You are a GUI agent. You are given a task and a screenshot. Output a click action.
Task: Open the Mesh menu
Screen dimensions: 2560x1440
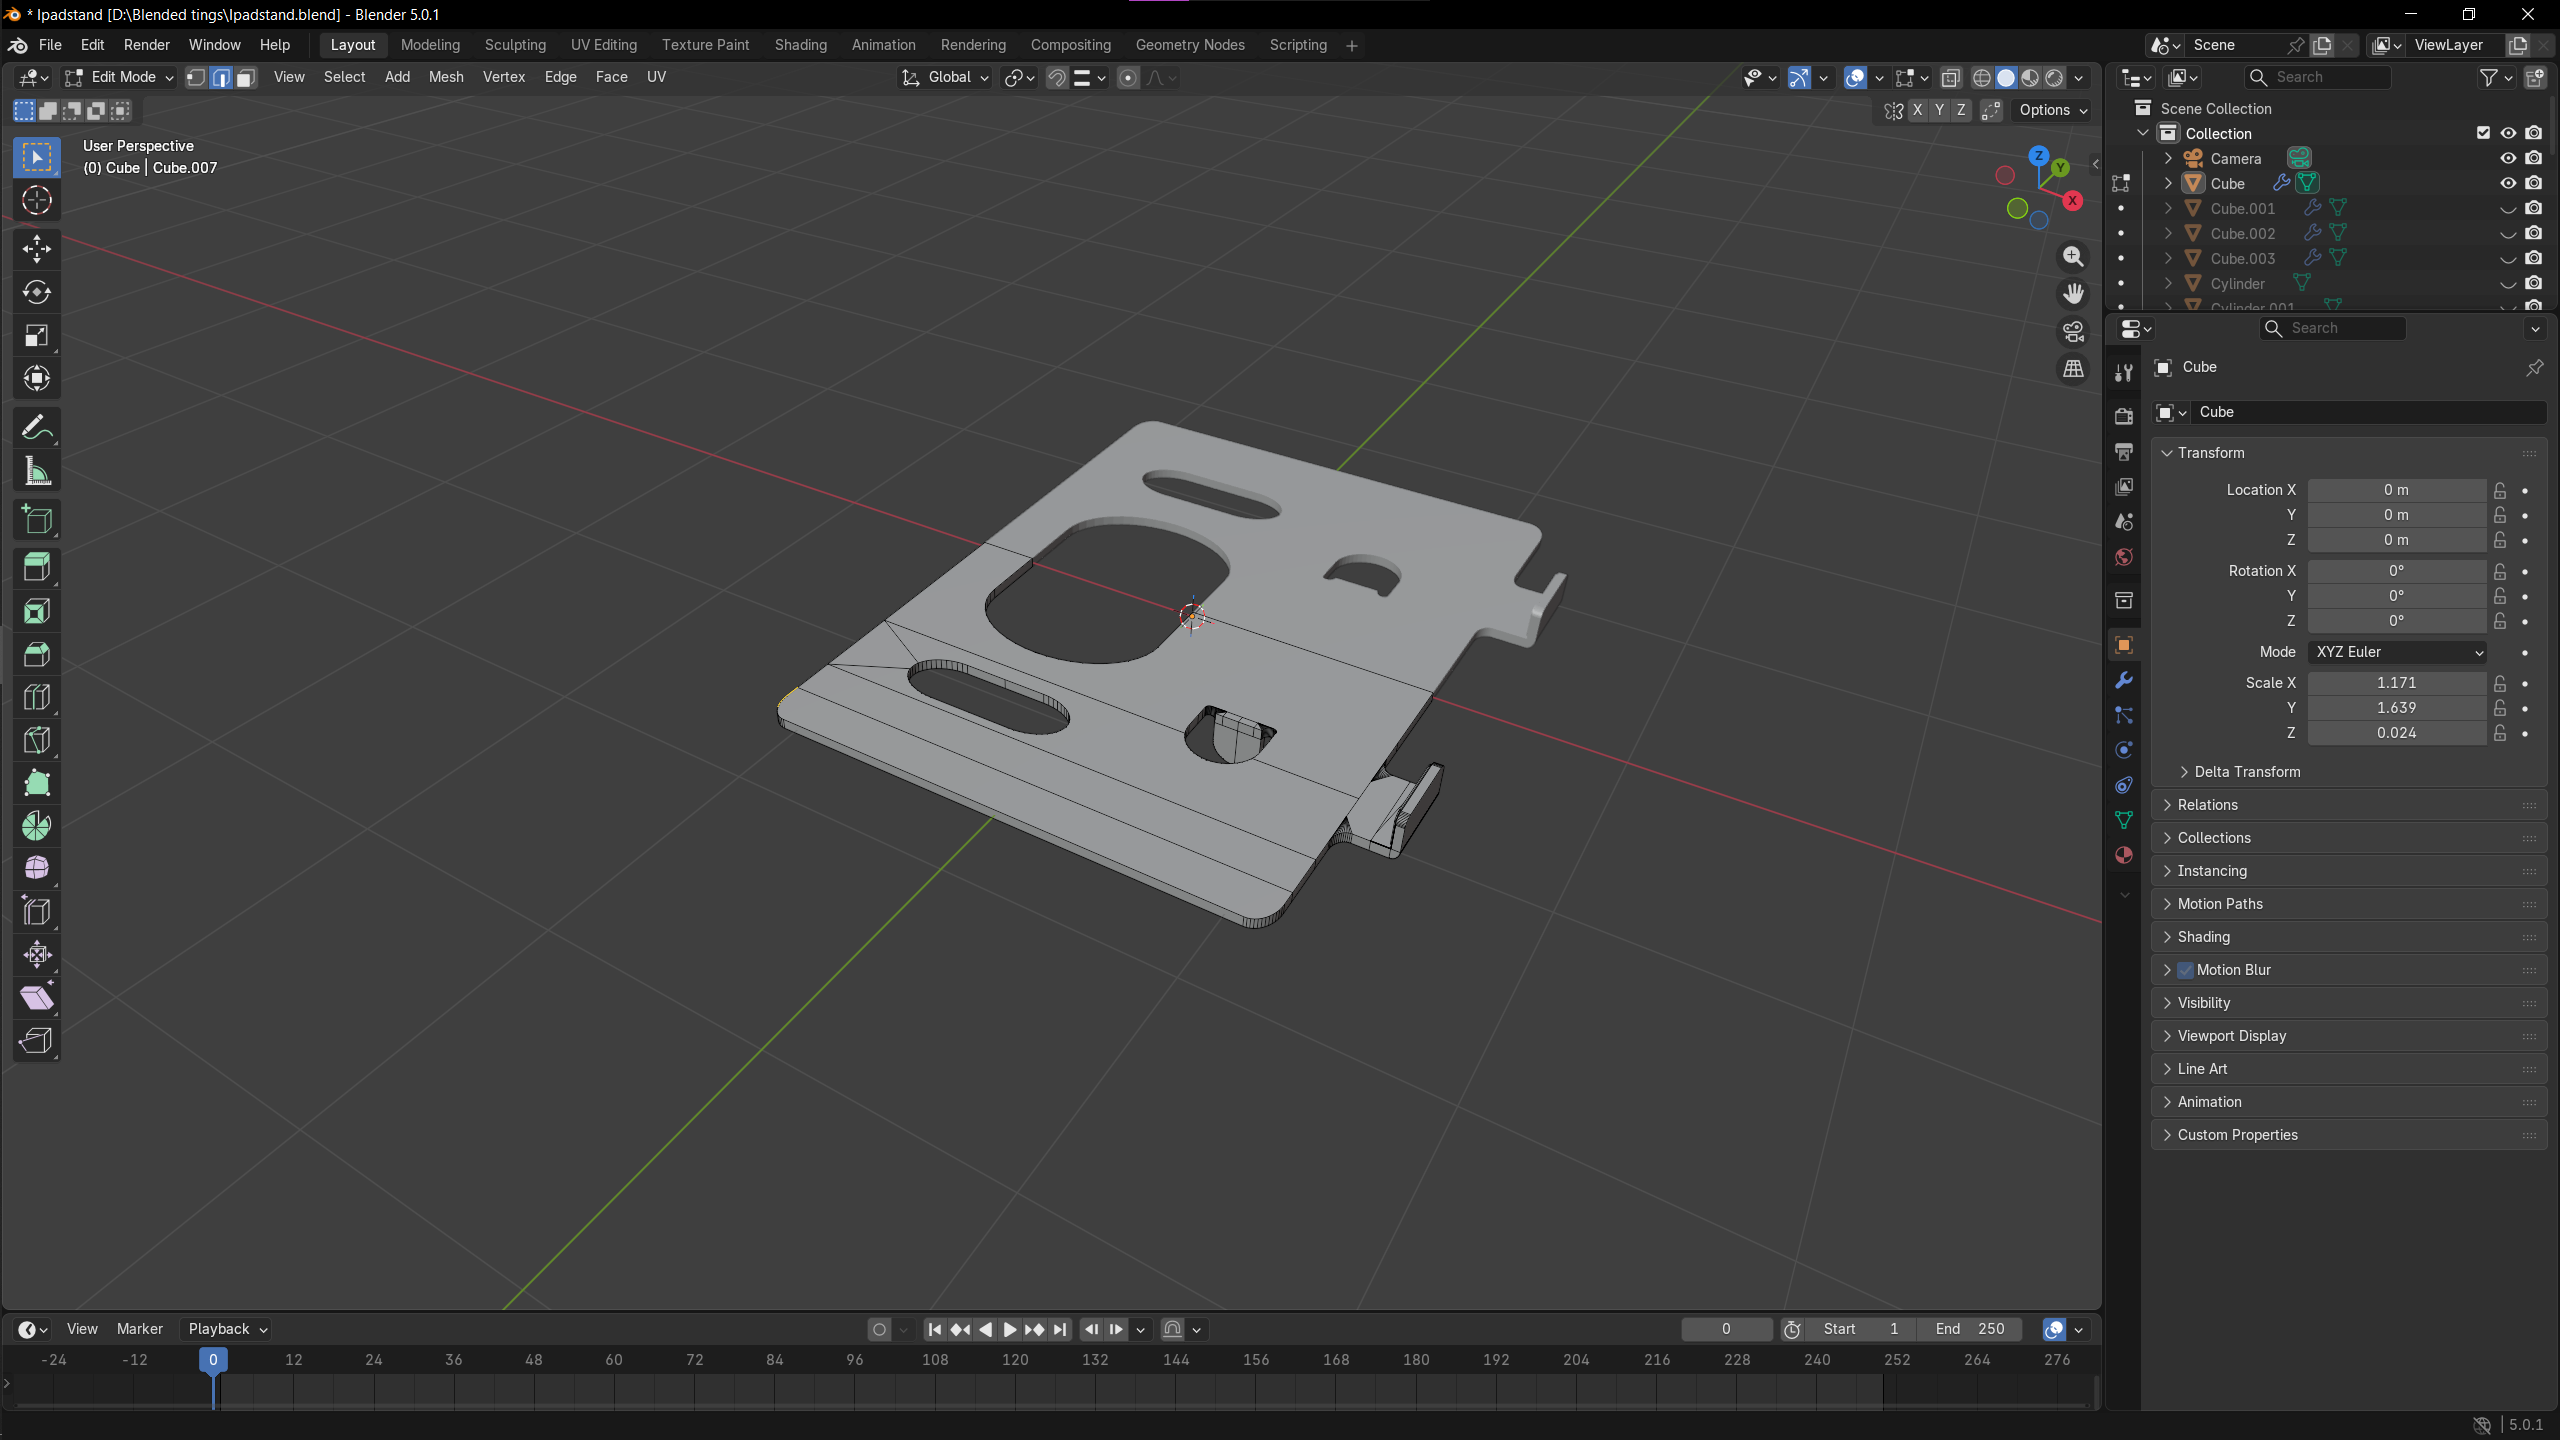(446, 77)
